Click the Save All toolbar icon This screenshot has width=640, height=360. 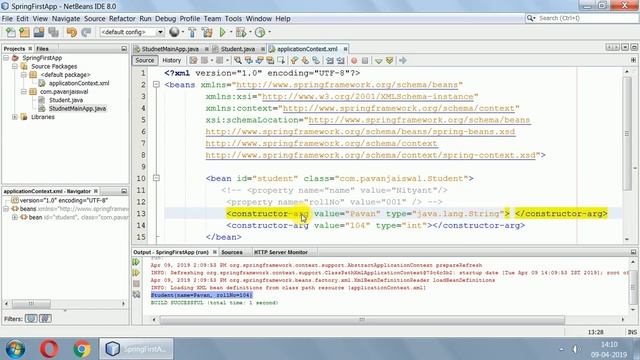point(53,32)
